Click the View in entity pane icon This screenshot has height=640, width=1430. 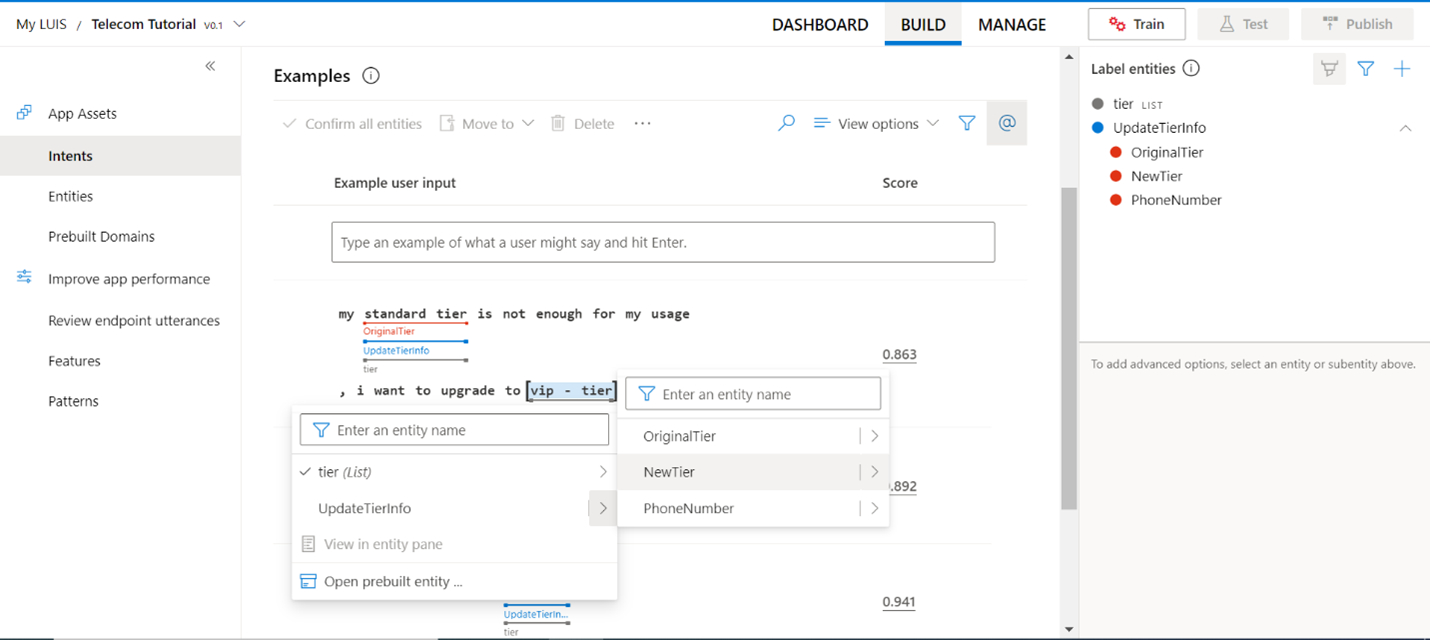tap(309, 544)
